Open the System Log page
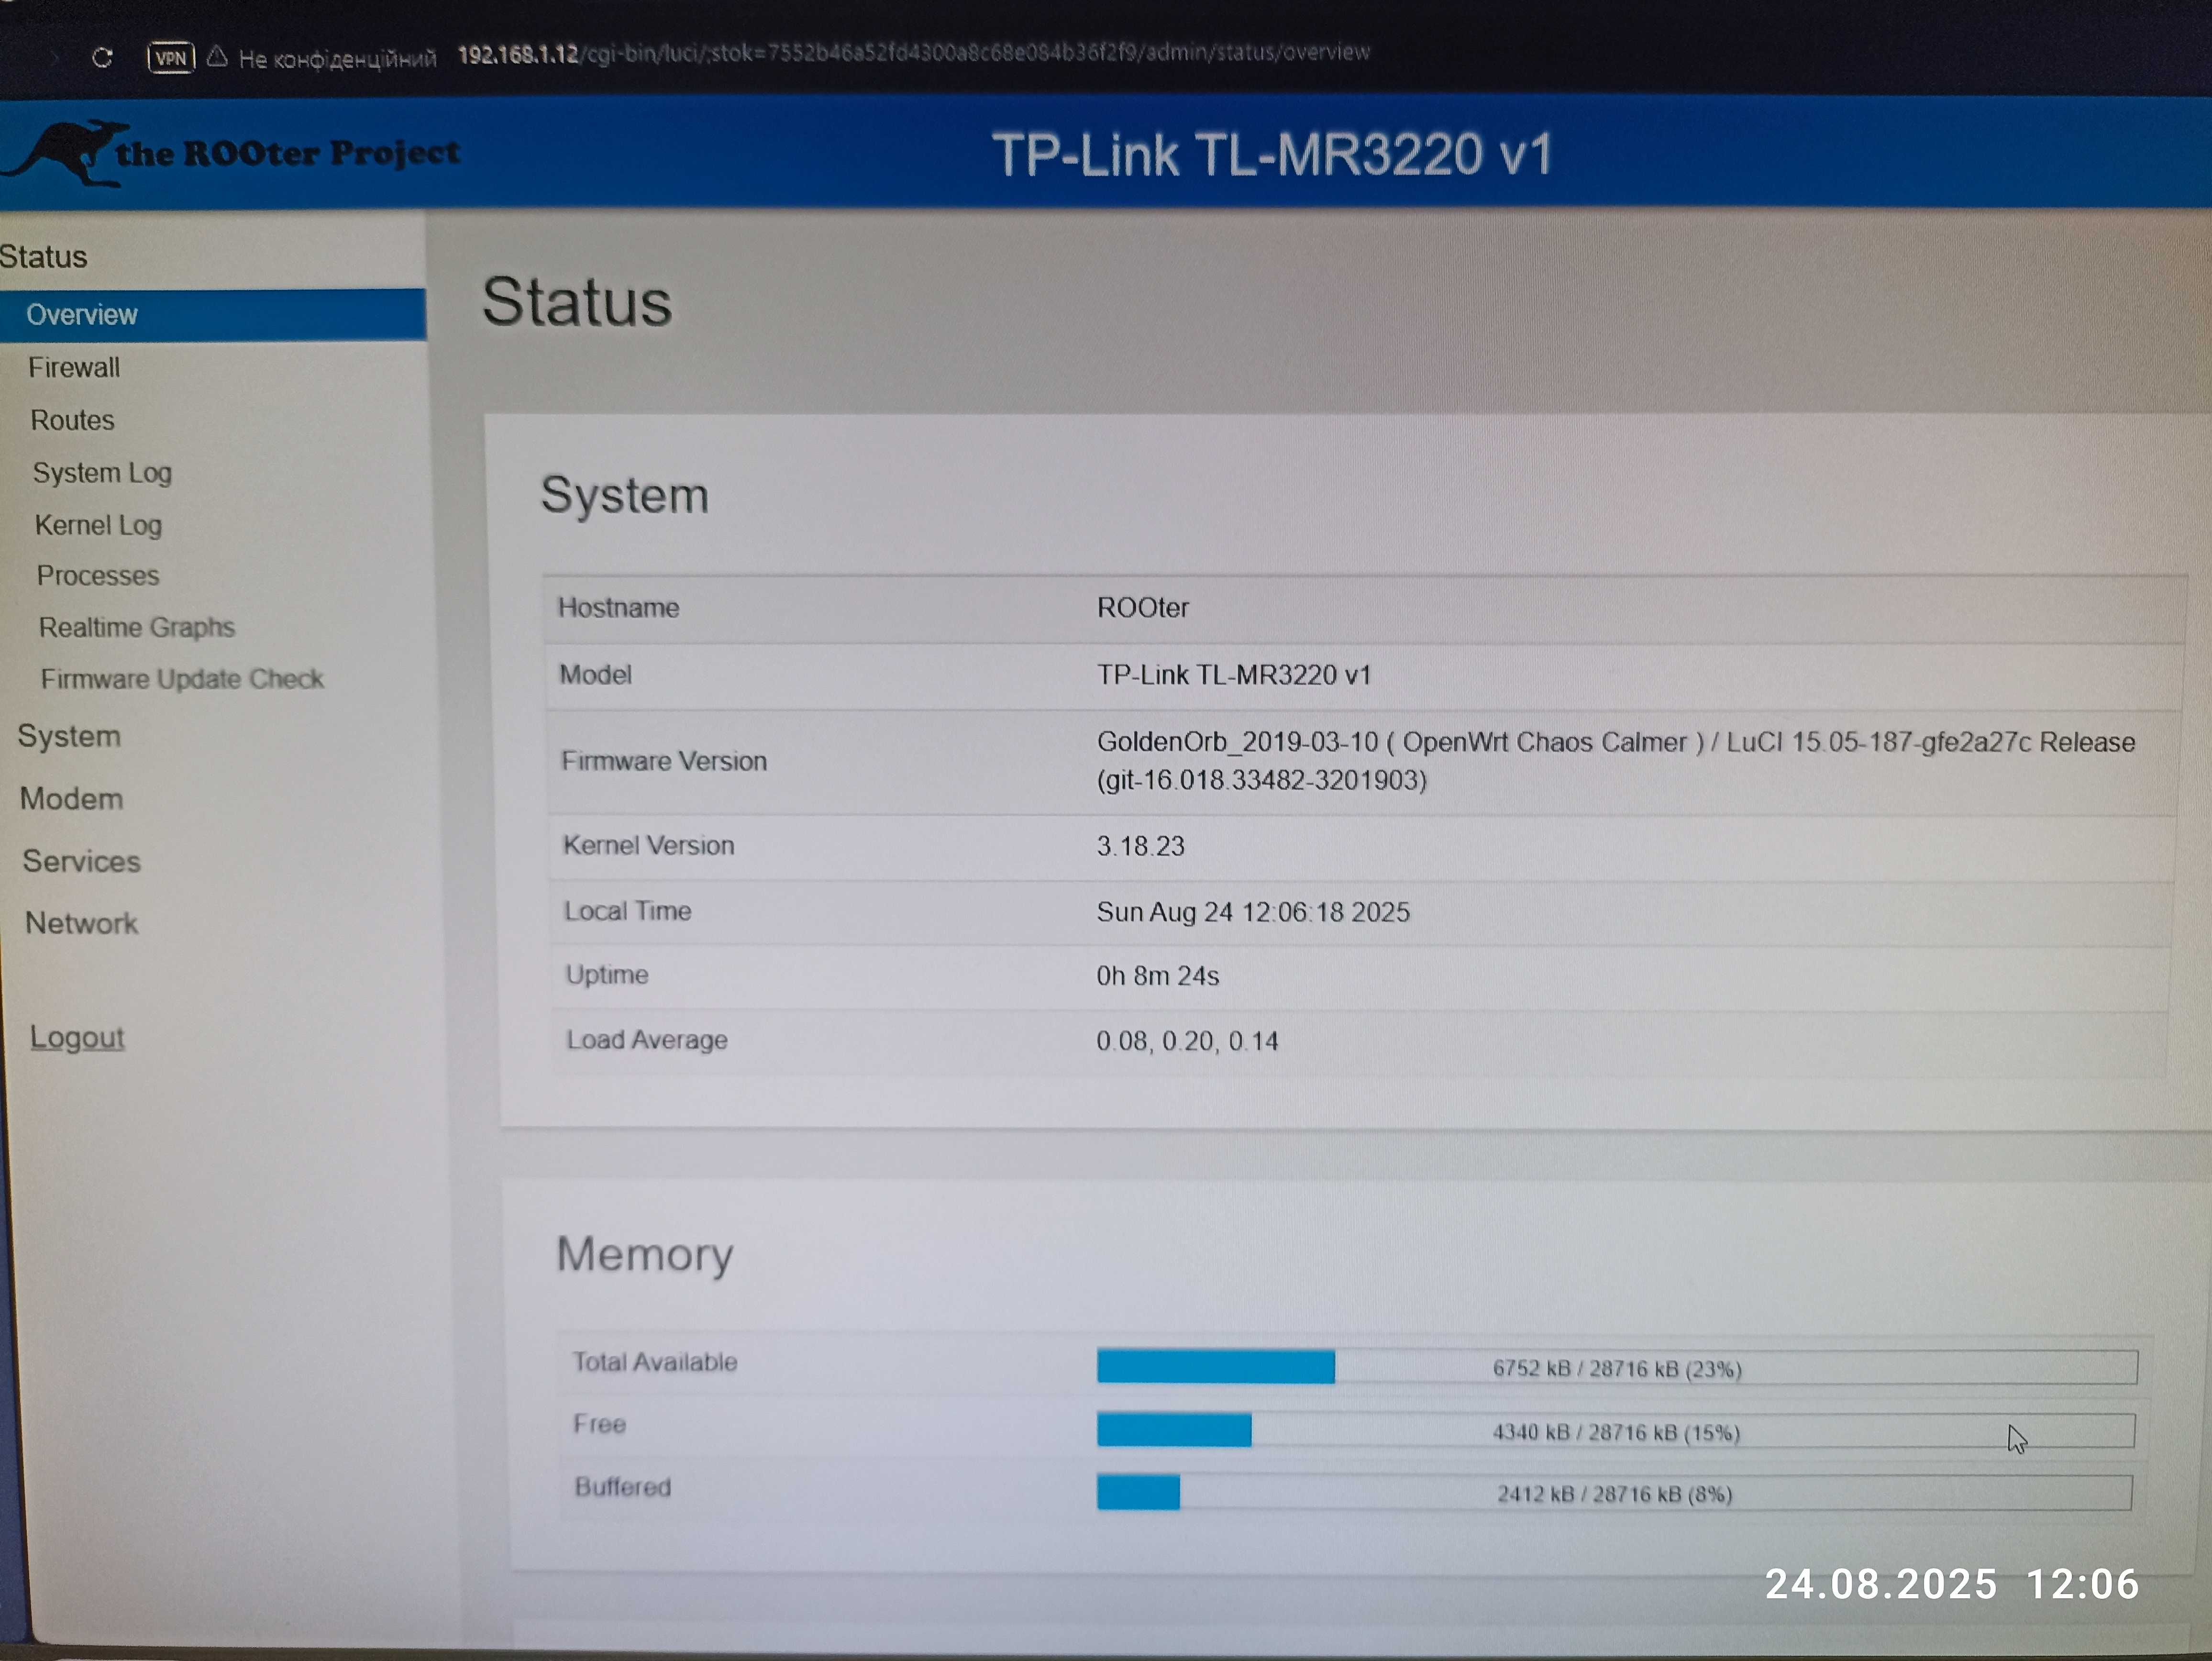 (102, 473)
